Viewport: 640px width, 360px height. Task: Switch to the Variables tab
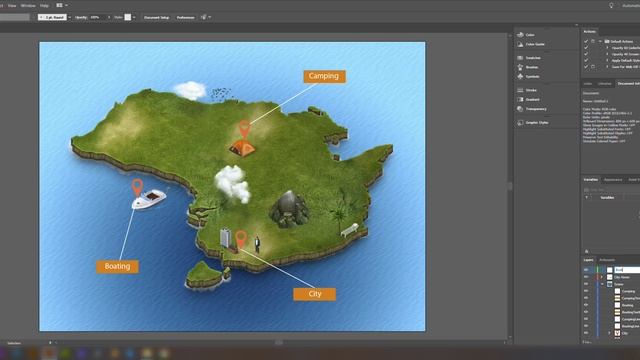pos(590,180)
